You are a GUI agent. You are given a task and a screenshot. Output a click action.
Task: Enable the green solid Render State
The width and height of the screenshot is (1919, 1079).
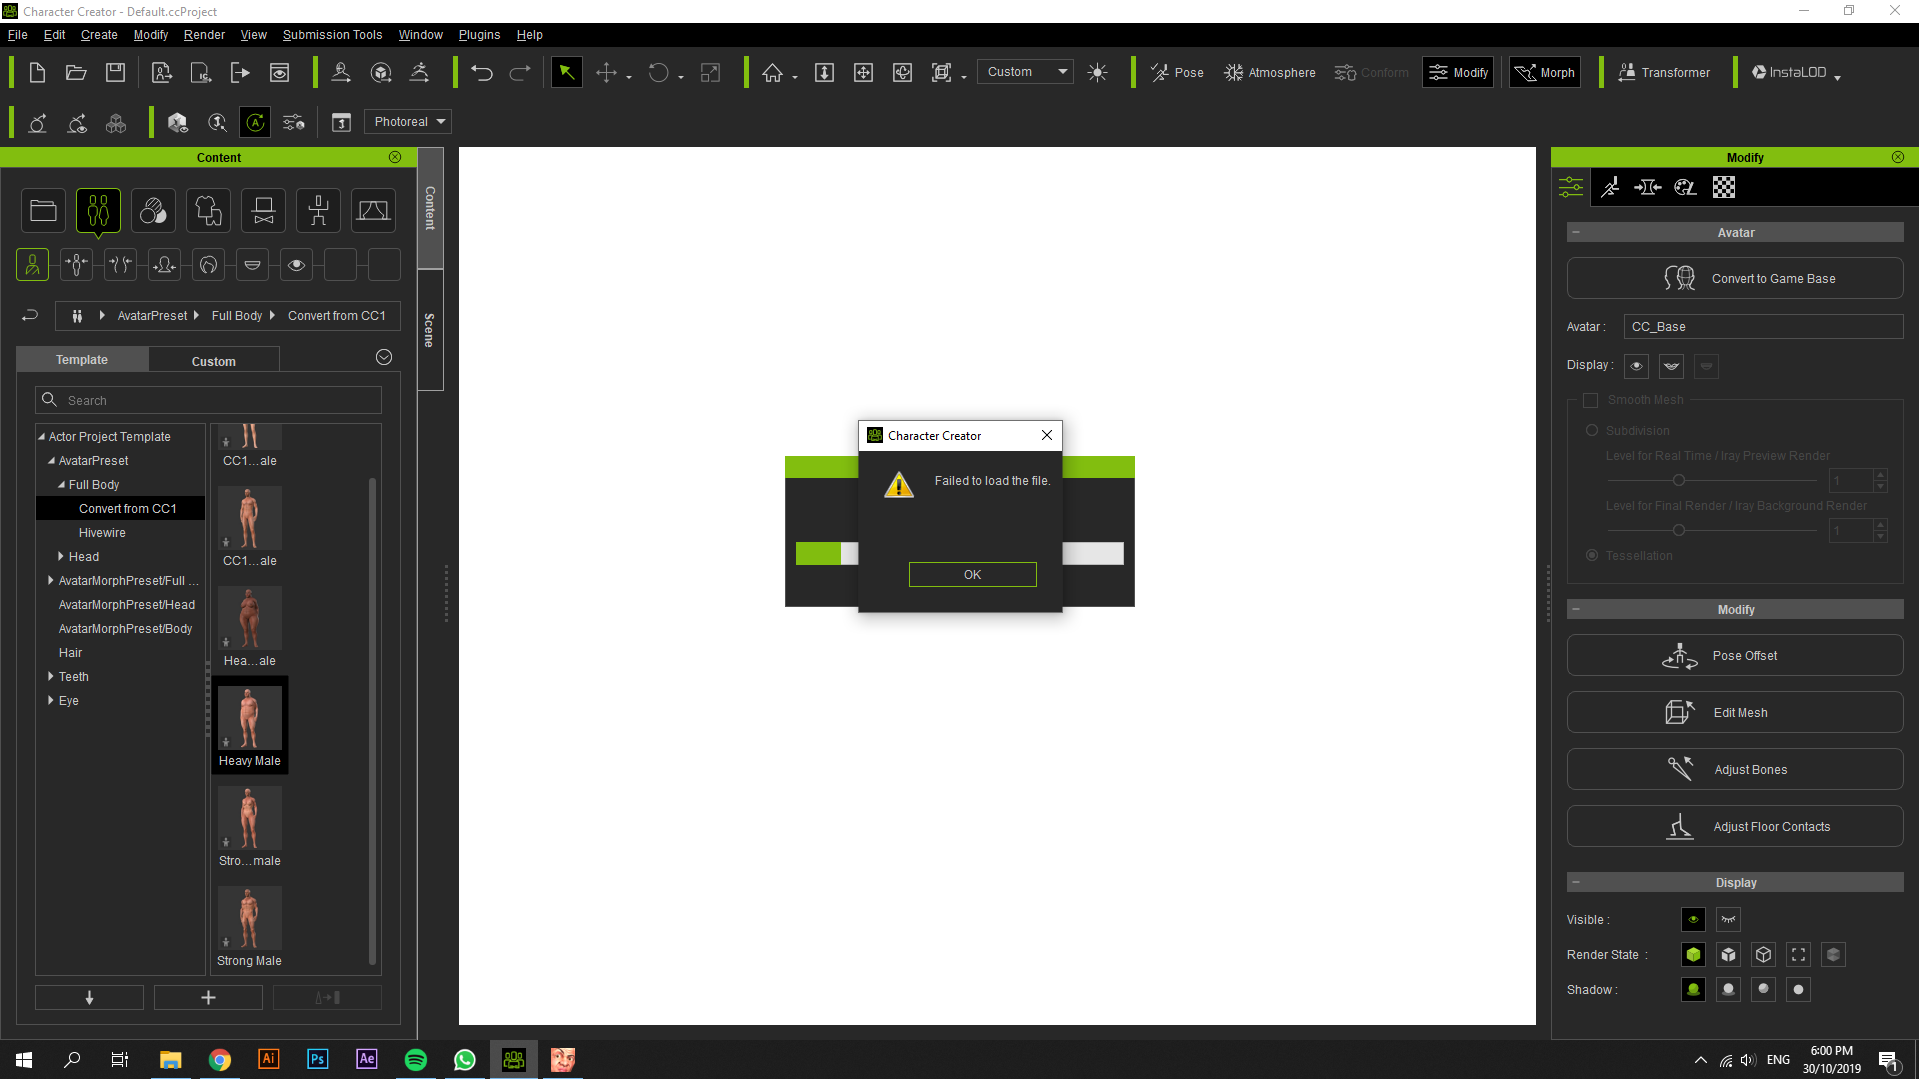tap(1693, 955)
